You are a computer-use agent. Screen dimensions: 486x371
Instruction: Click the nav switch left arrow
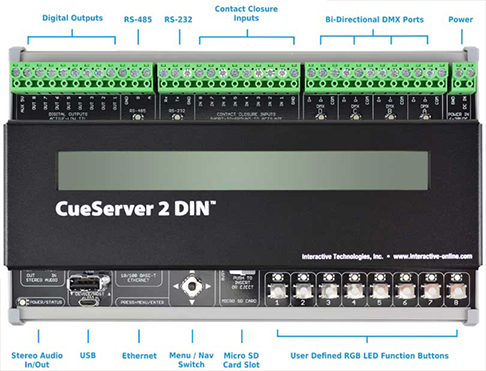click(x=176, y=286)
